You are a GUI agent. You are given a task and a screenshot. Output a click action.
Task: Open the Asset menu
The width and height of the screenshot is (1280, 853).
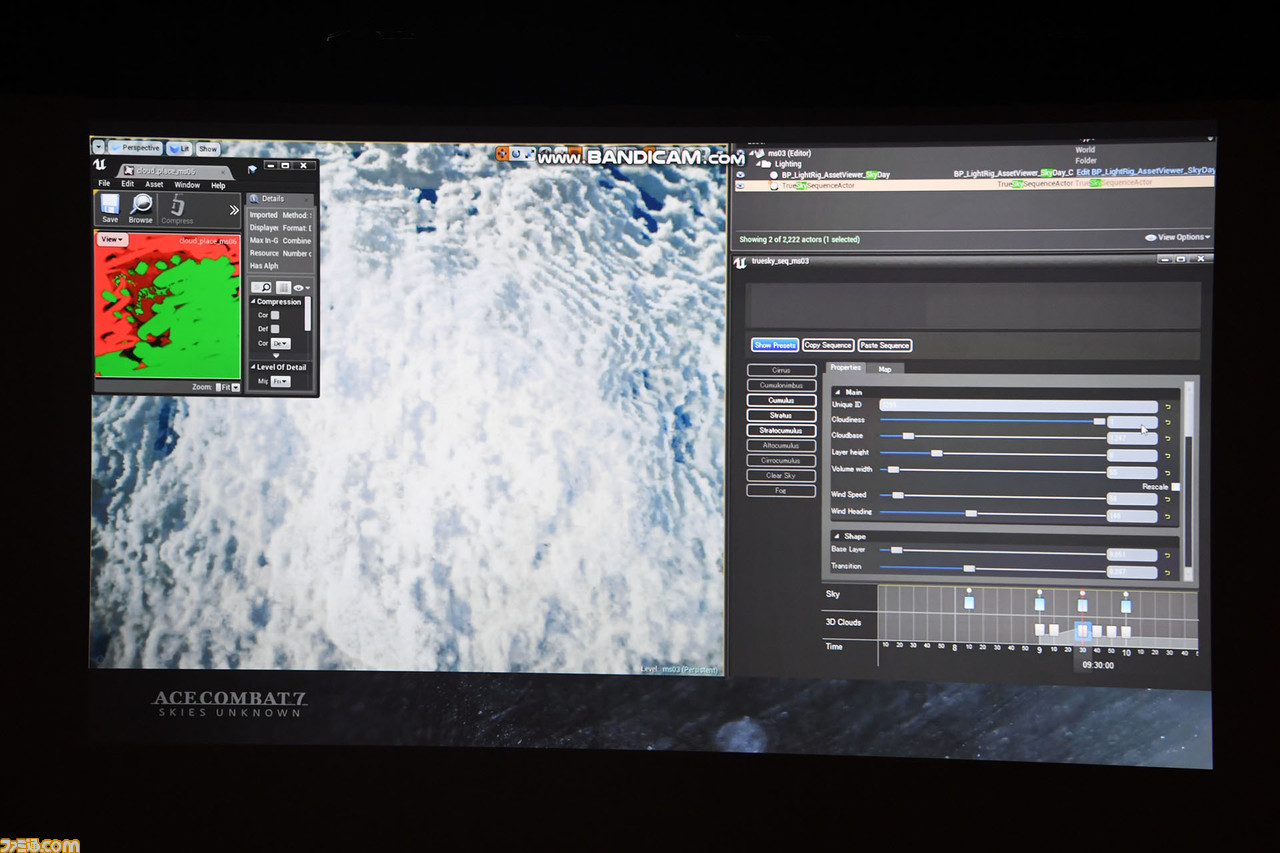point(154,184)
